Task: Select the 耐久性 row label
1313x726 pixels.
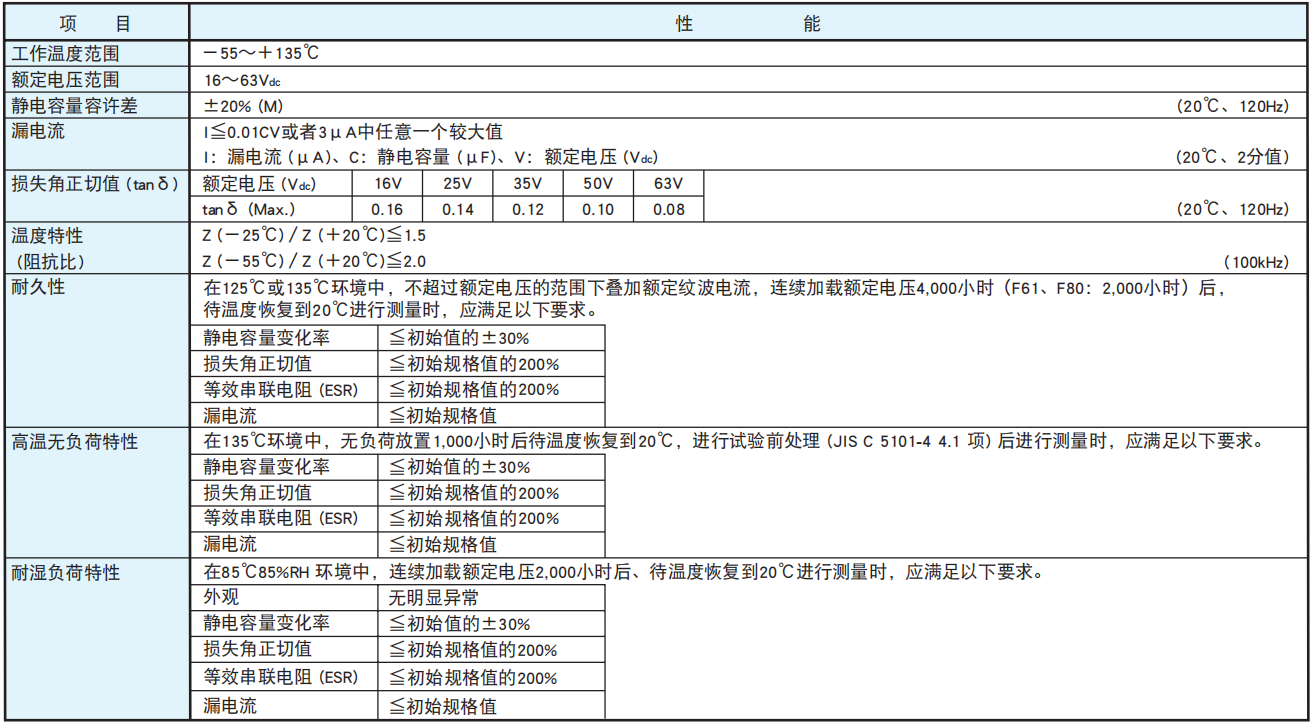Action: pyautogui.click(x=38, y=288)
